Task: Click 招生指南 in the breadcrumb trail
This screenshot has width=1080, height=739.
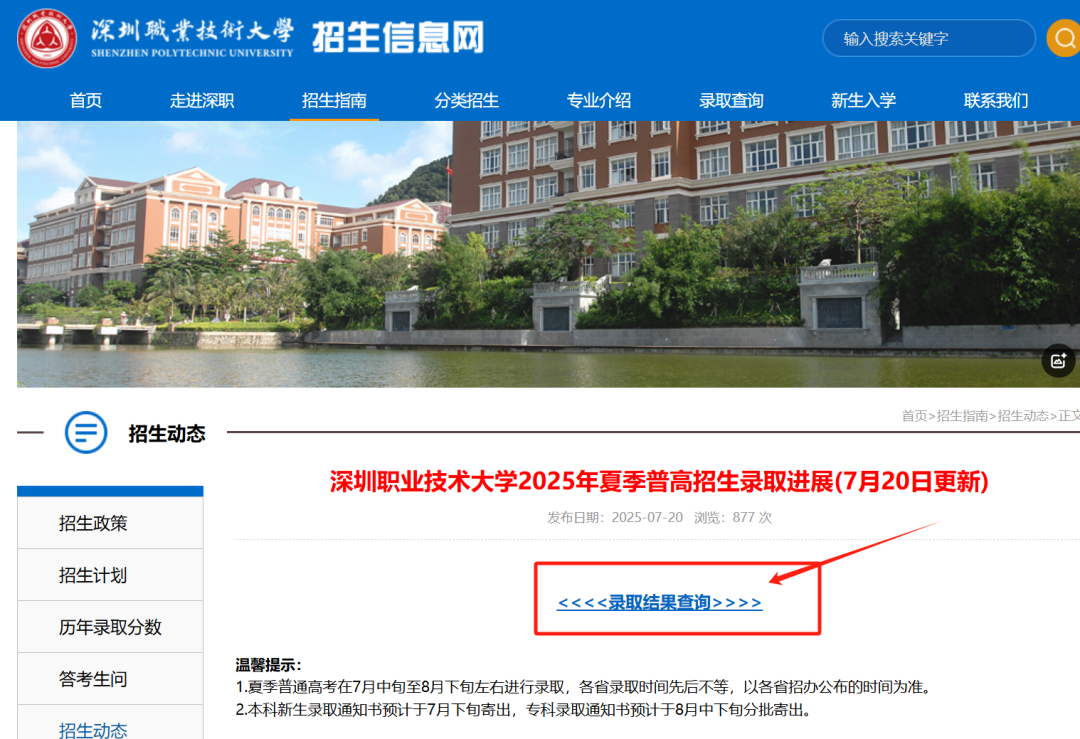Action: pyautogui.click(x=962, y=416)
